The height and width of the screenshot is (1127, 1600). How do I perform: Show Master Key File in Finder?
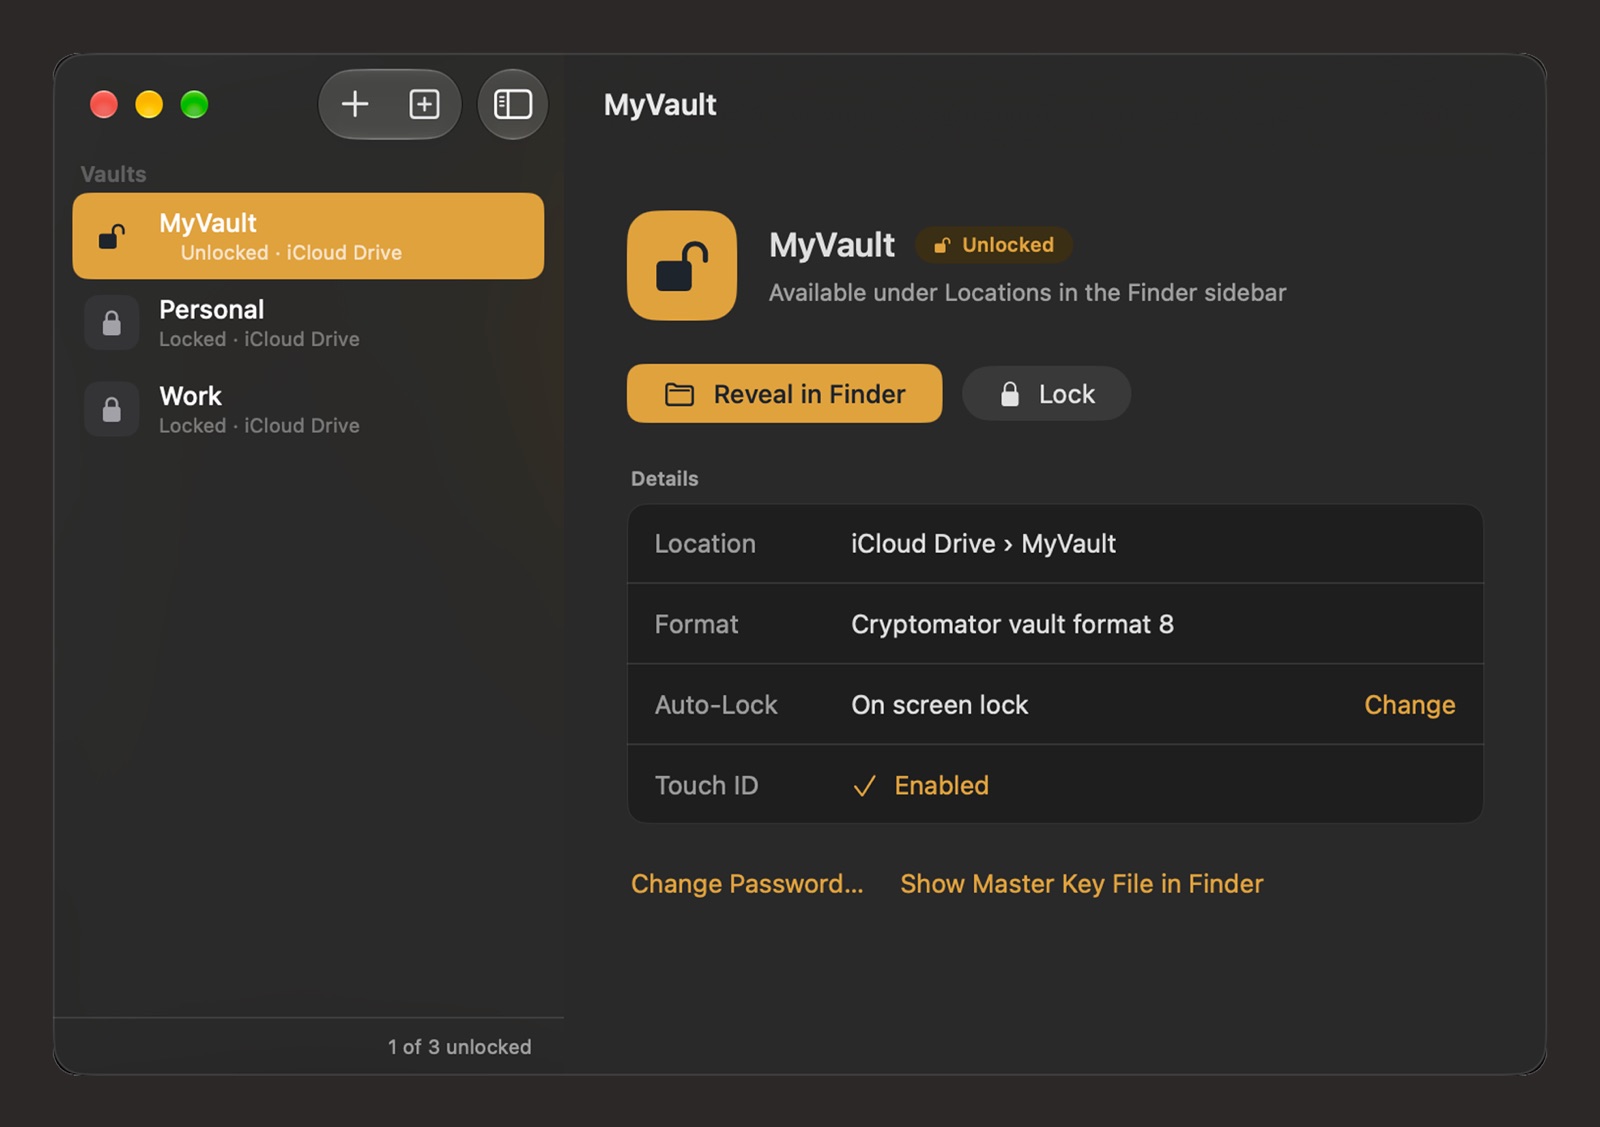(x=1082, y=884)
